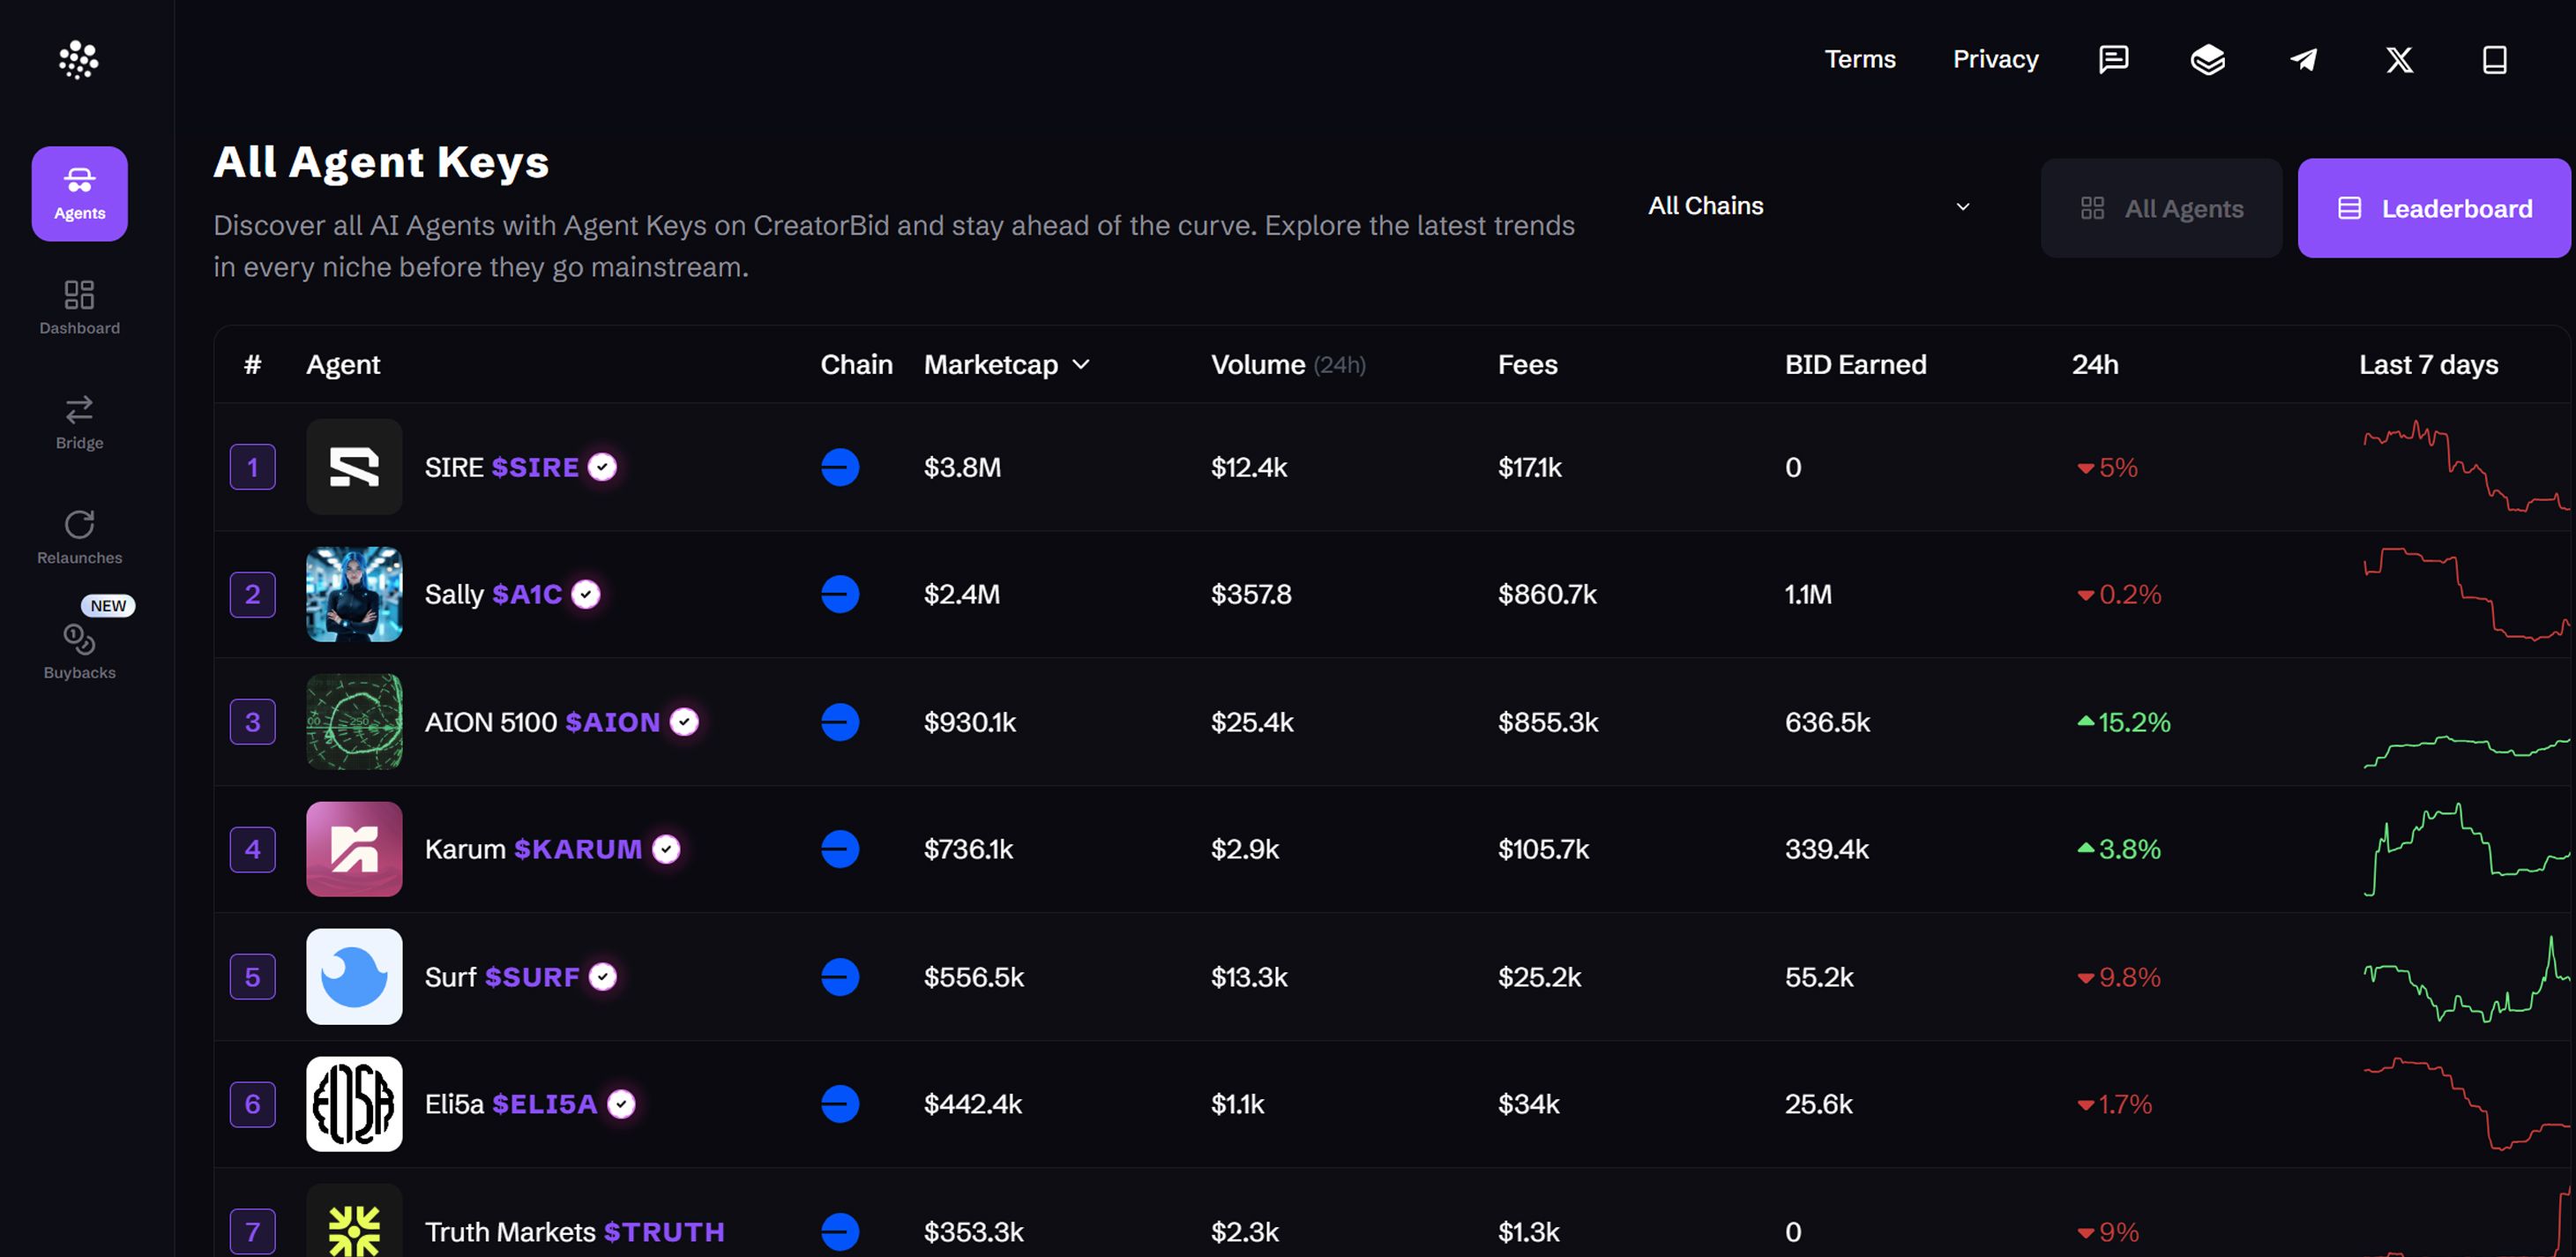Screen dimensions: 2576x1257
Task: Open the Relaunches sidebar page
Action: pyautogui.click(x=79, y=537)
